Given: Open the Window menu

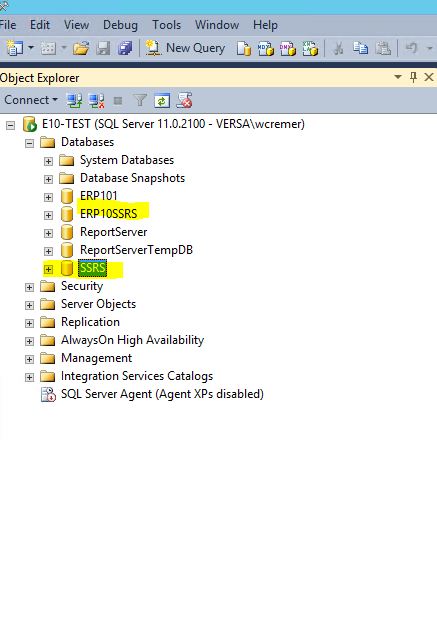Looking at the screenshot, I should pos(217,25).
